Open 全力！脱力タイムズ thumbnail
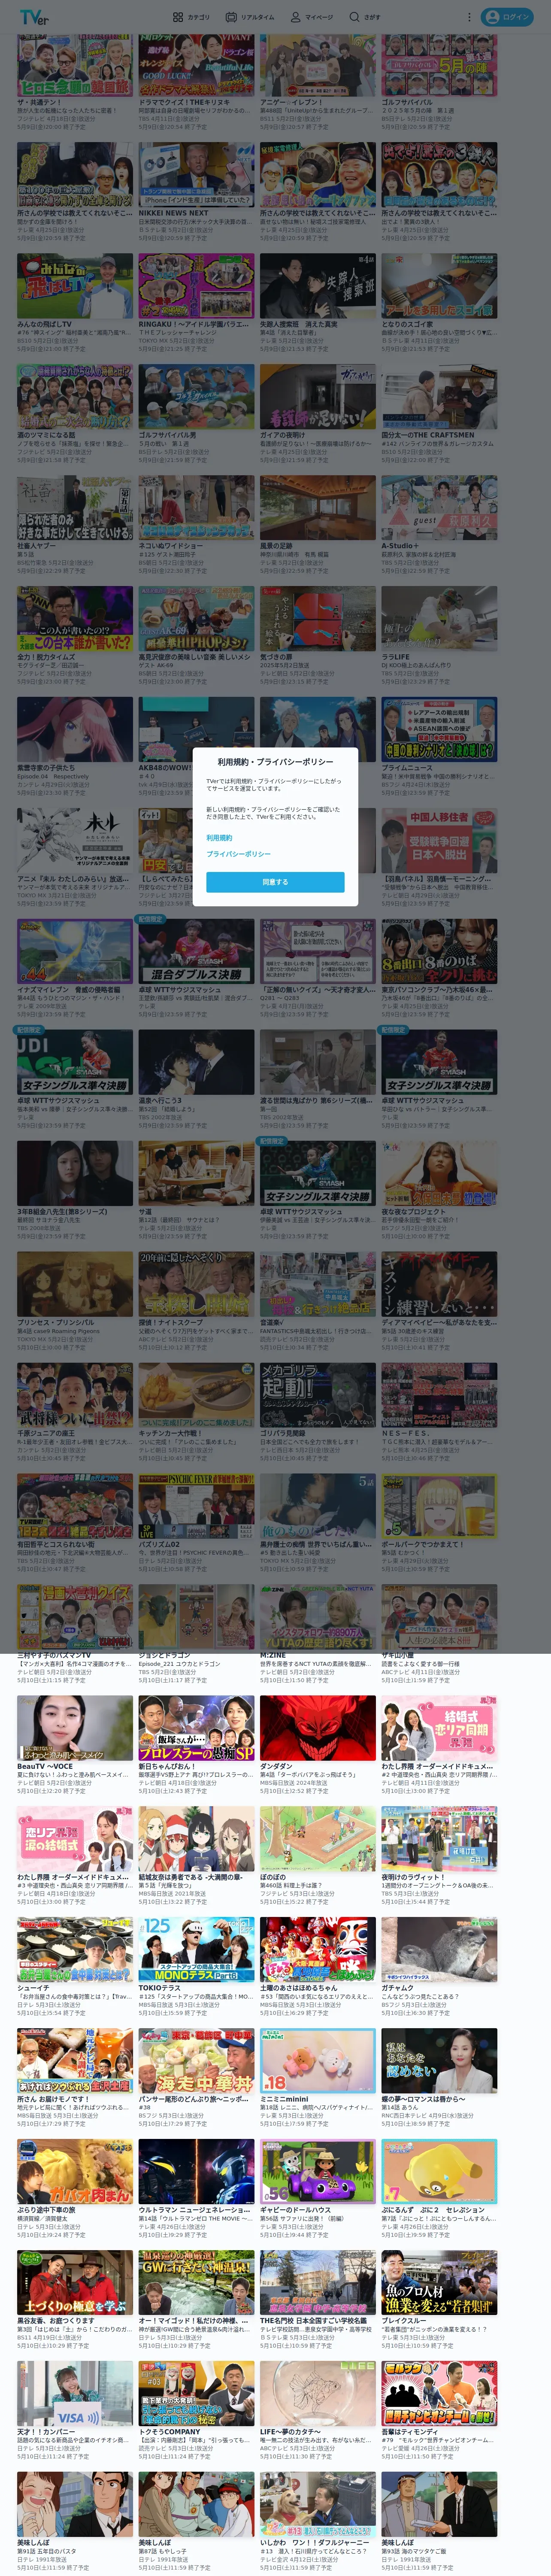The height and width of the screenshot is (2576, 551). coord(75,618)
